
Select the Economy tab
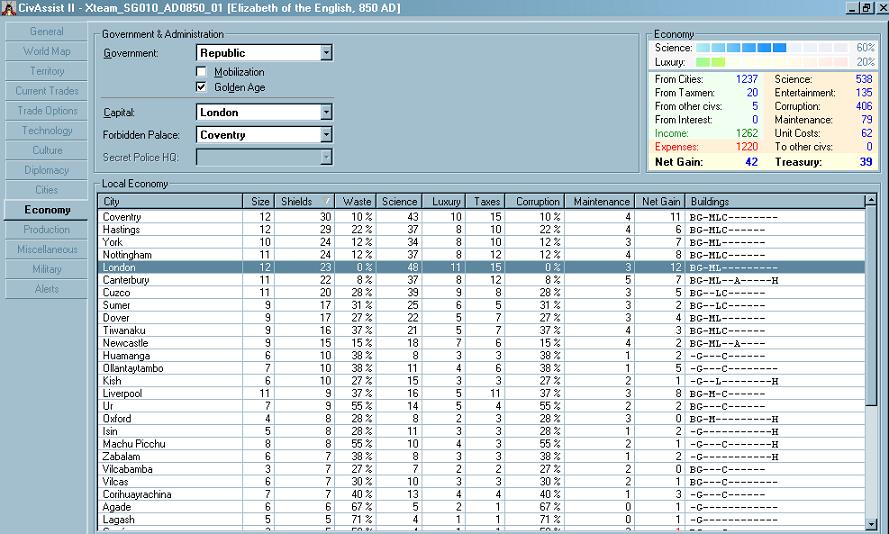pos(46,210)
